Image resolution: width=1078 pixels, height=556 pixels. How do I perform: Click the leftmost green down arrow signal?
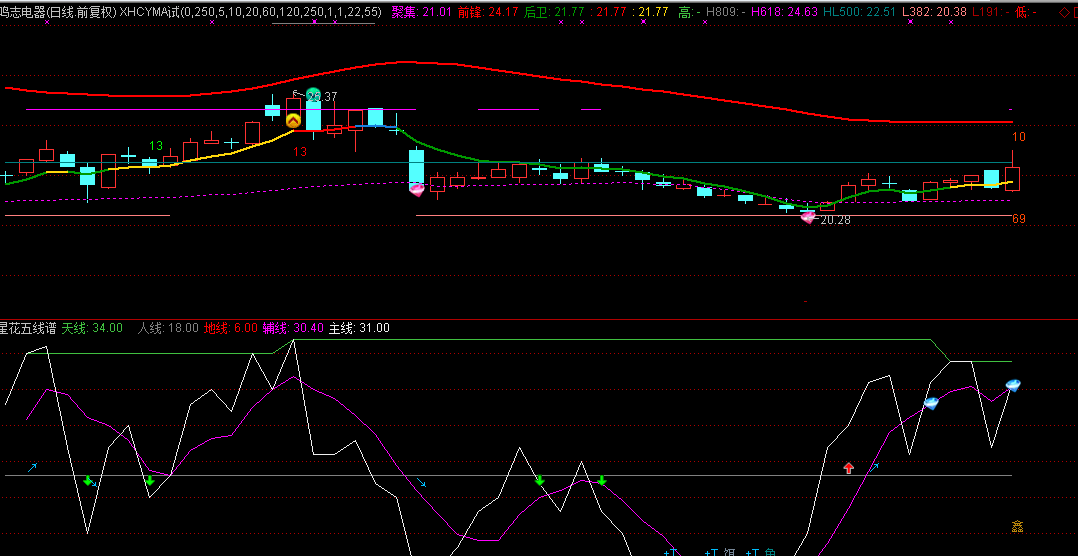click(88, 480)
